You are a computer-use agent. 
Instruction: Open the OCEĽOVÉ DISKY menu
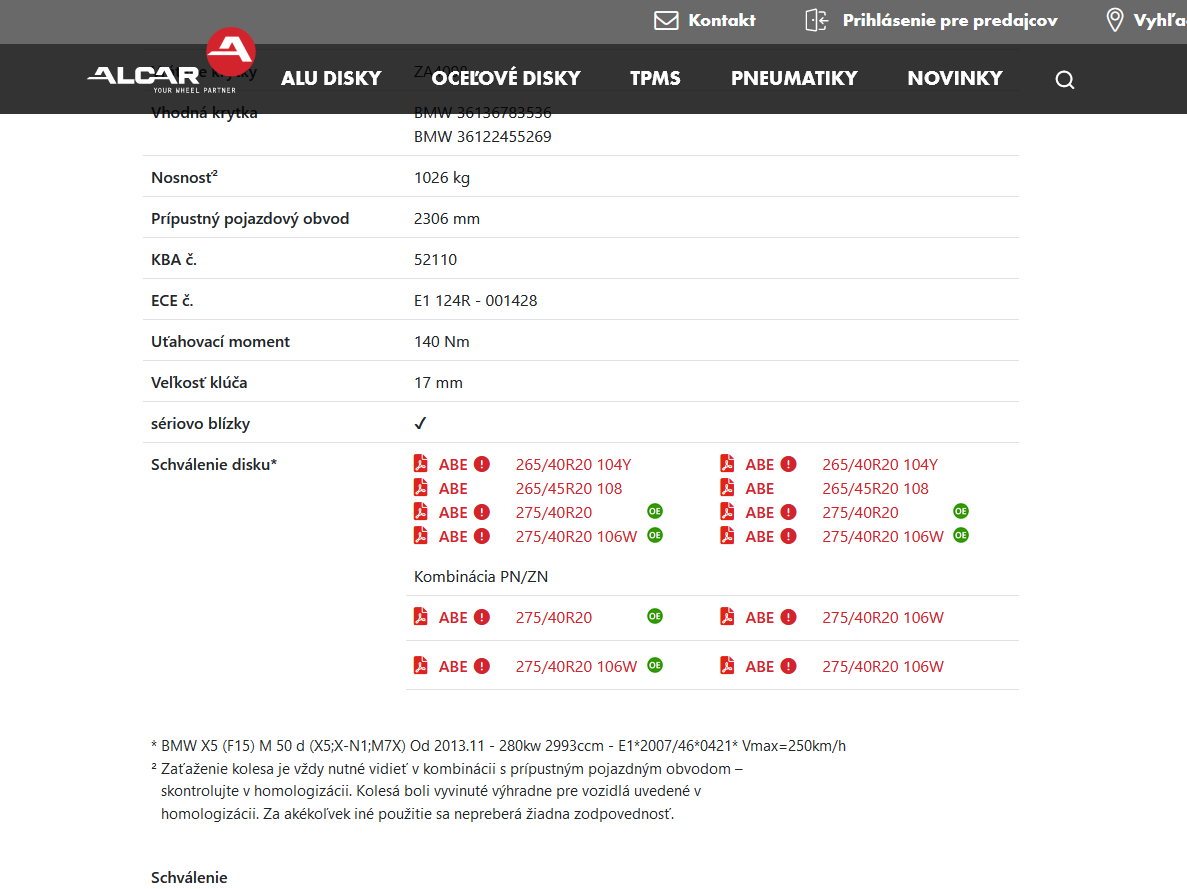click(x=506, y=78)
